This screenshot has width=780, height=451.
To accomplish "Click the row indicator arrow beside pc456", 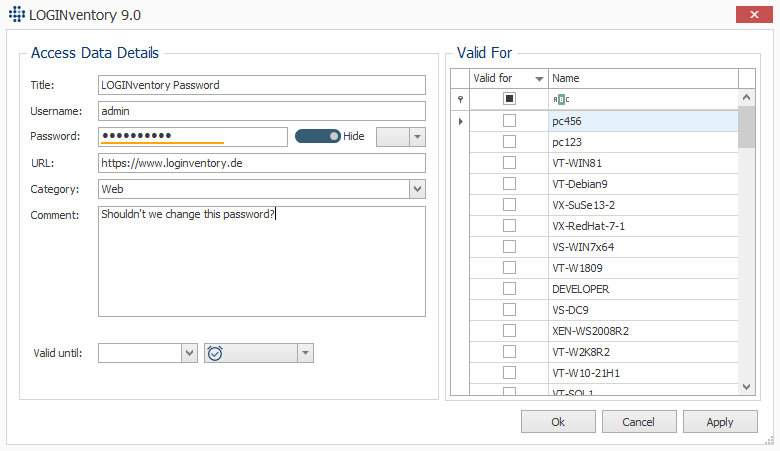I will click(x=460, y=121).
